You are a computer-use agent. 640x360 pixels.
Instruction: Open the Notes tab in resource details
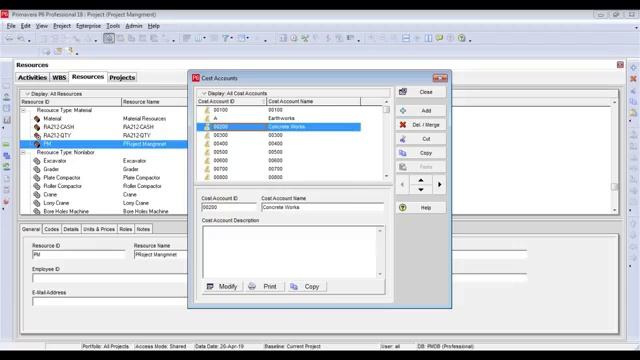(143, 229)
